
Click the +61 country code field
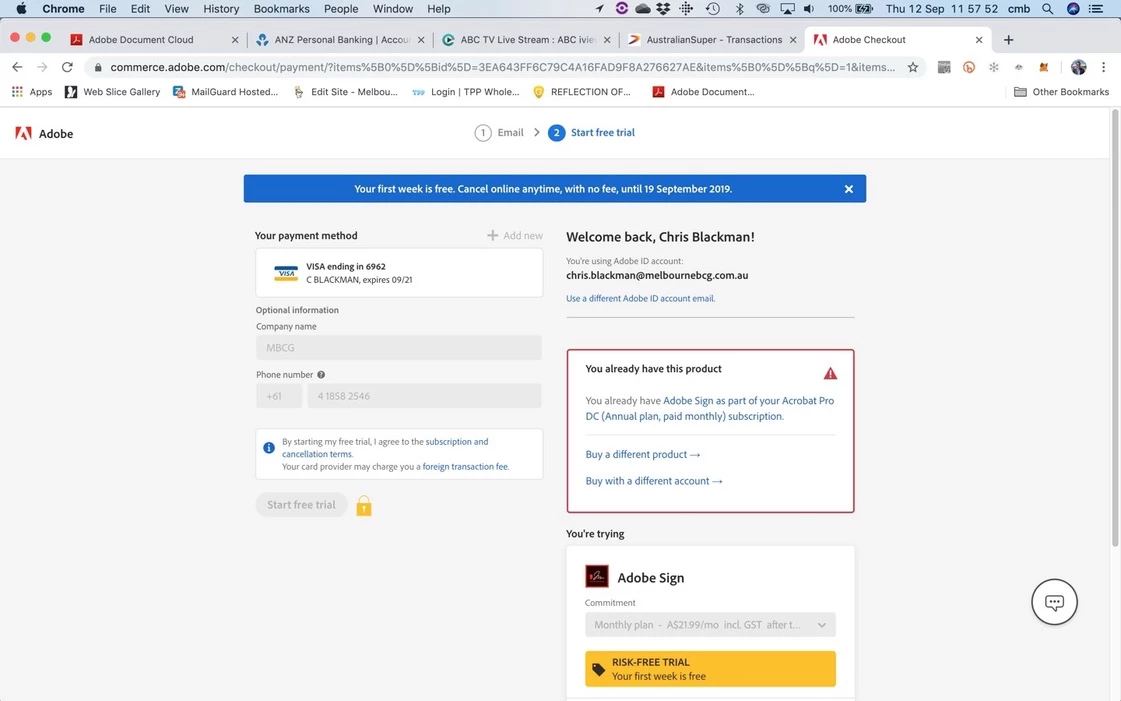(279, 396)
